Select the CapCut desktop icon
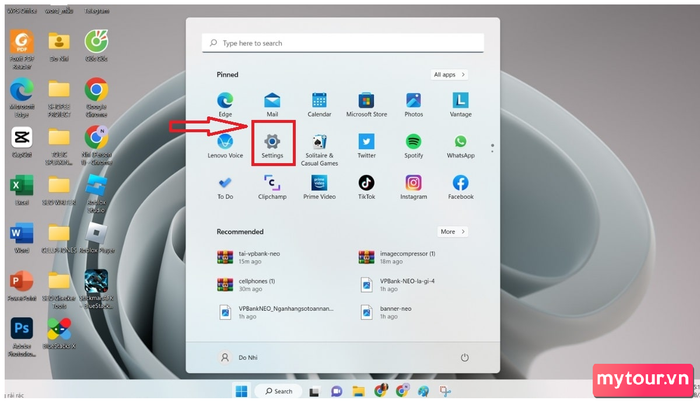 pos(22,142)
